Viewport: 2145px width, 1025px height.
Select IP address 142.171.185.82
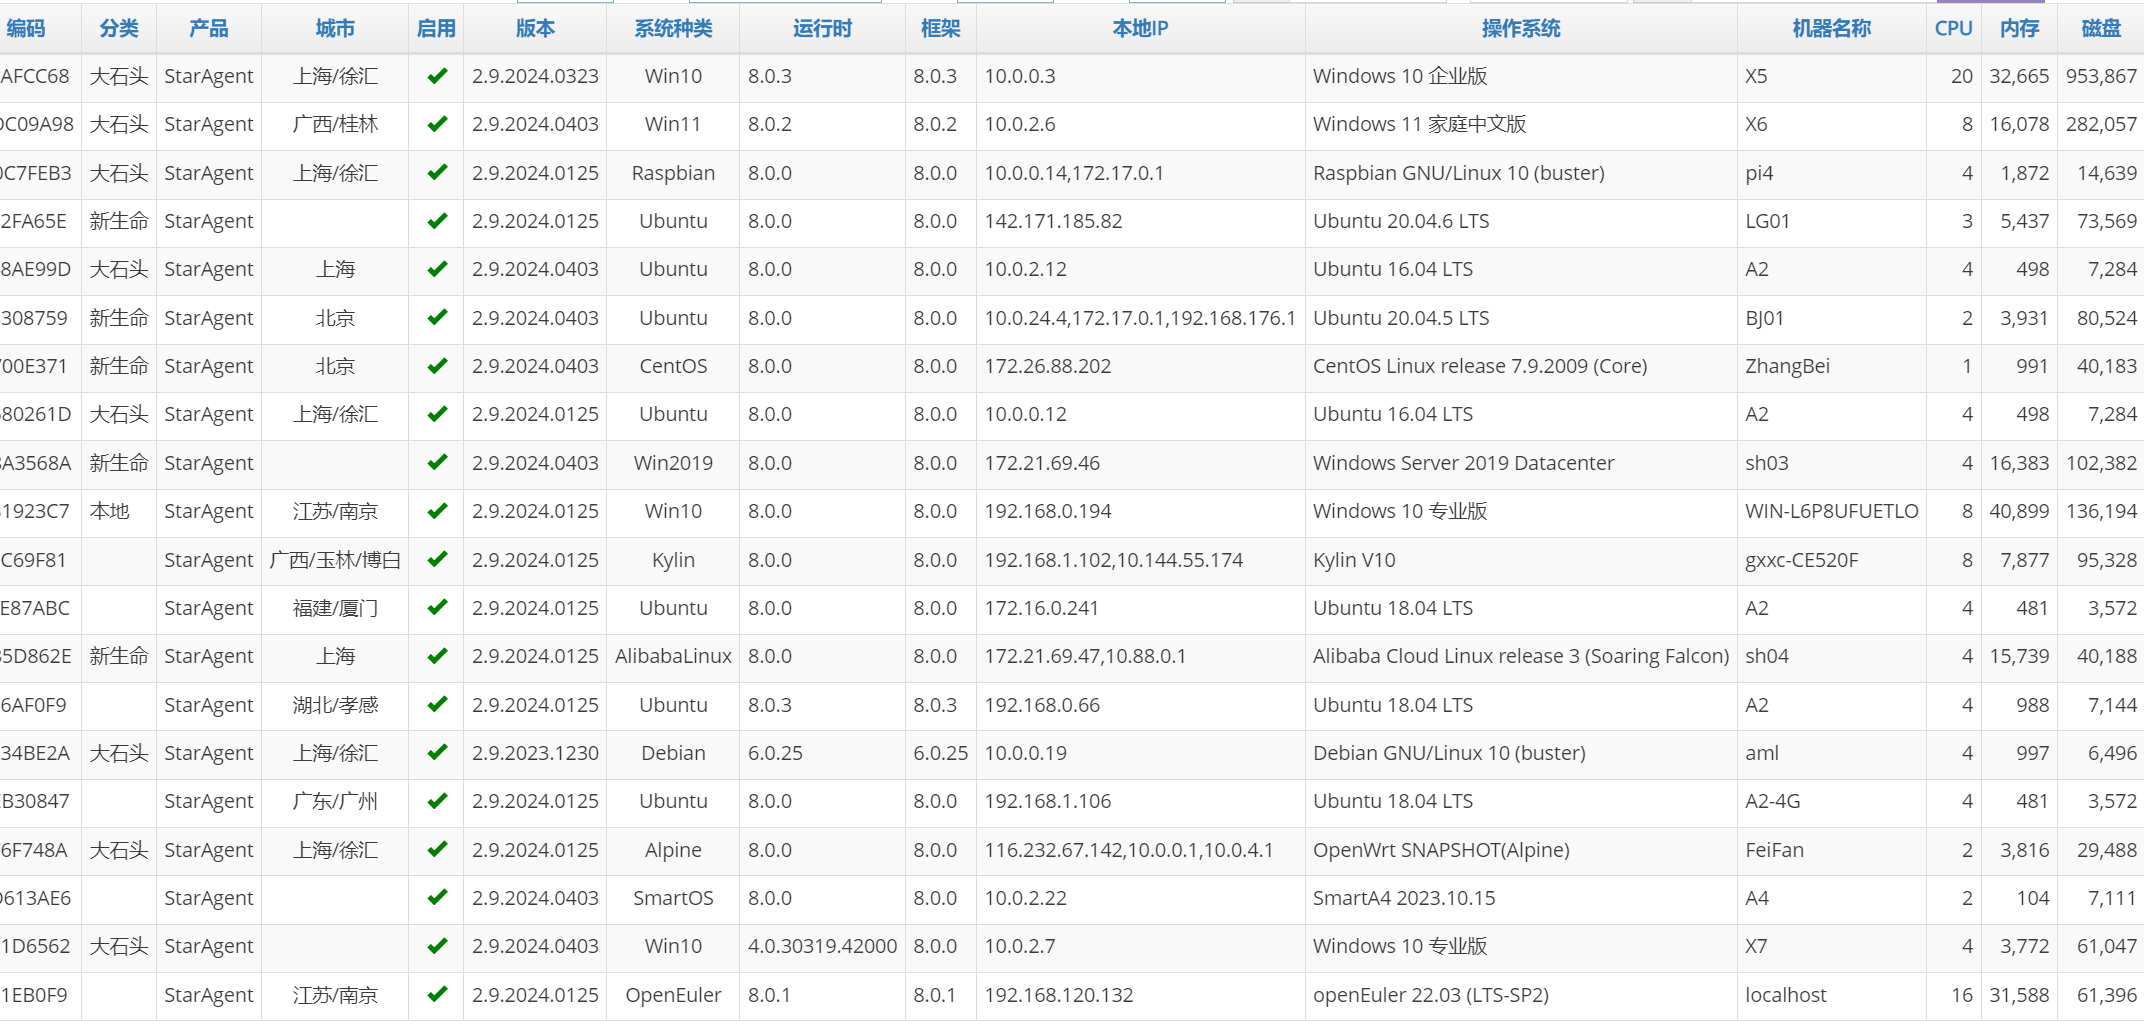point(1053,221)
